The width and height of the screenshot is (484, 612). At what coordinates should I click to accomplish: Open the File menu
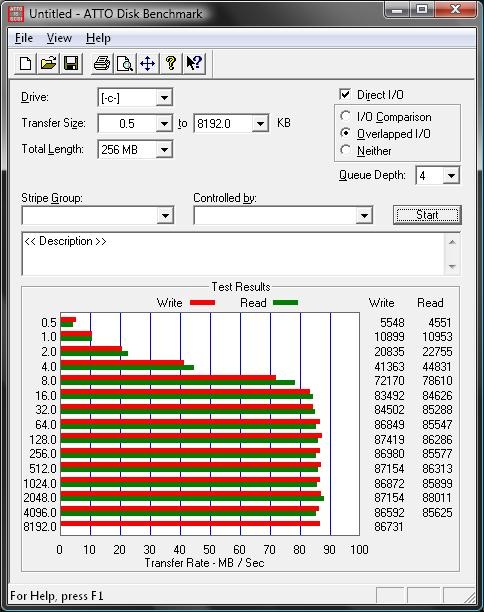[24, 38]
